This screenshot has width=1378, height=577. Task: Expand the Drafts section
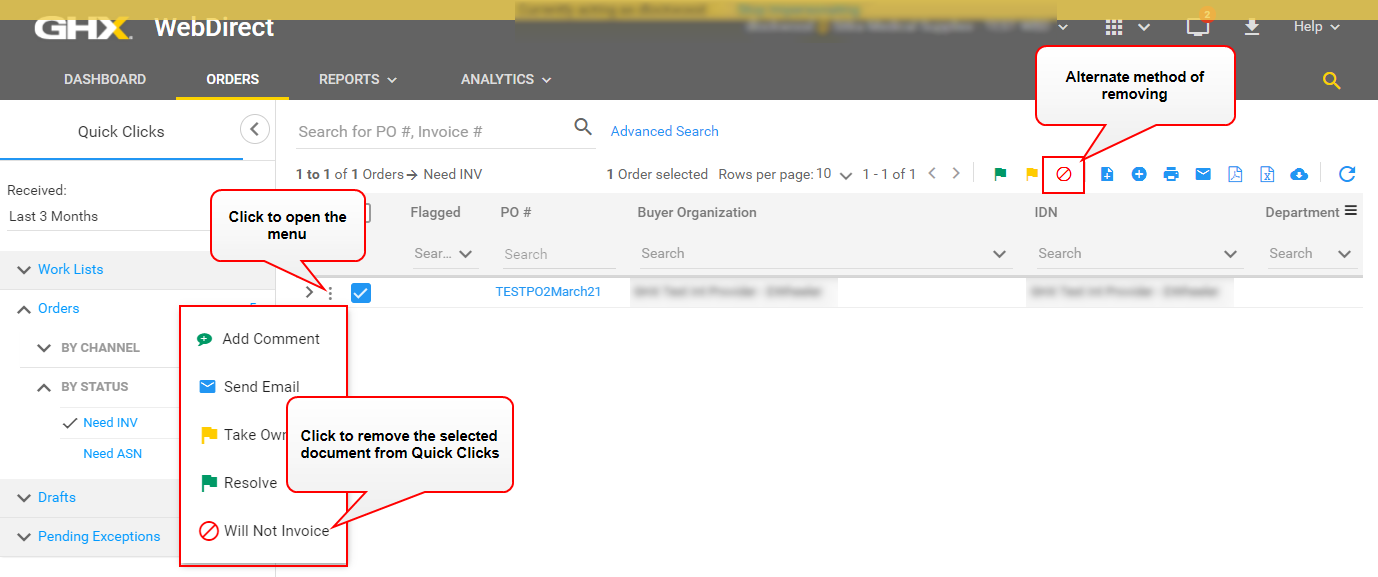coord(57,497)
